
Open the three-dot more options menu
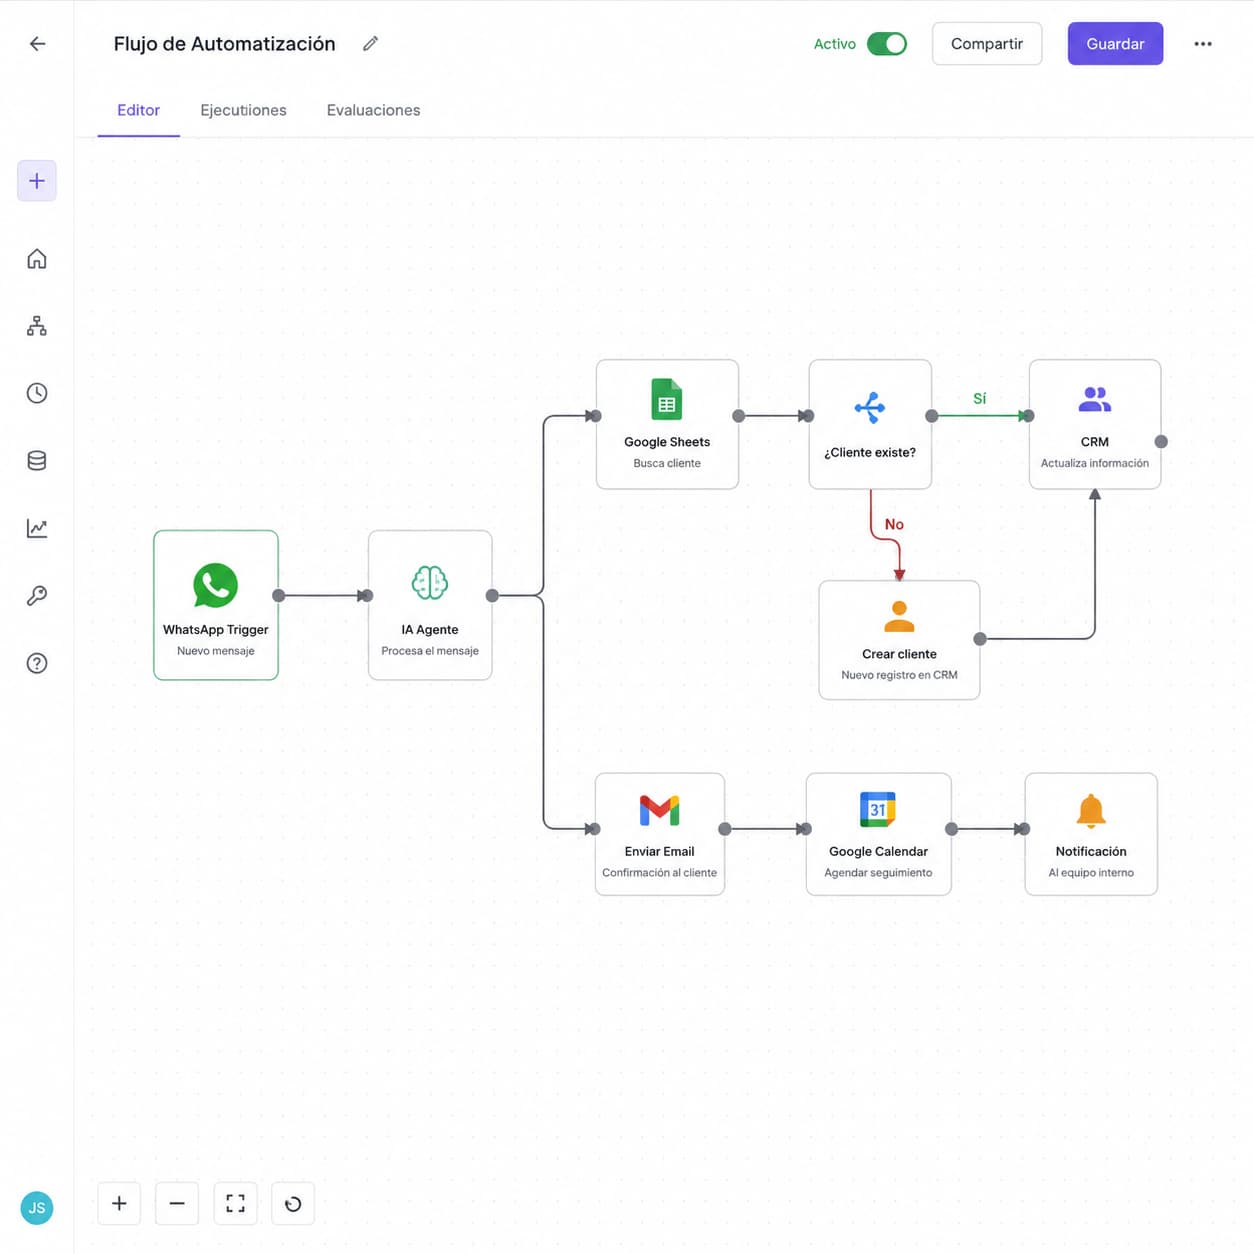click(x=1203, y=44)
